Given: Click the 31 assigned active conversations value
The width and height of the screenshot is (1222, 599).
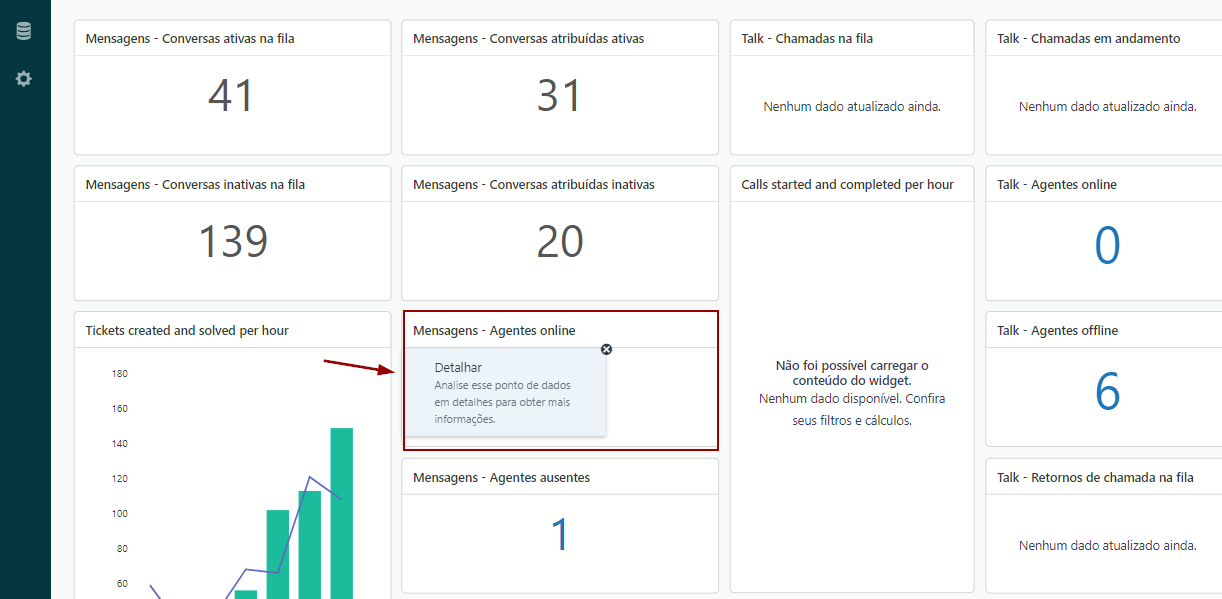Looking at the screenshot, I should click(x=559, y=96).
